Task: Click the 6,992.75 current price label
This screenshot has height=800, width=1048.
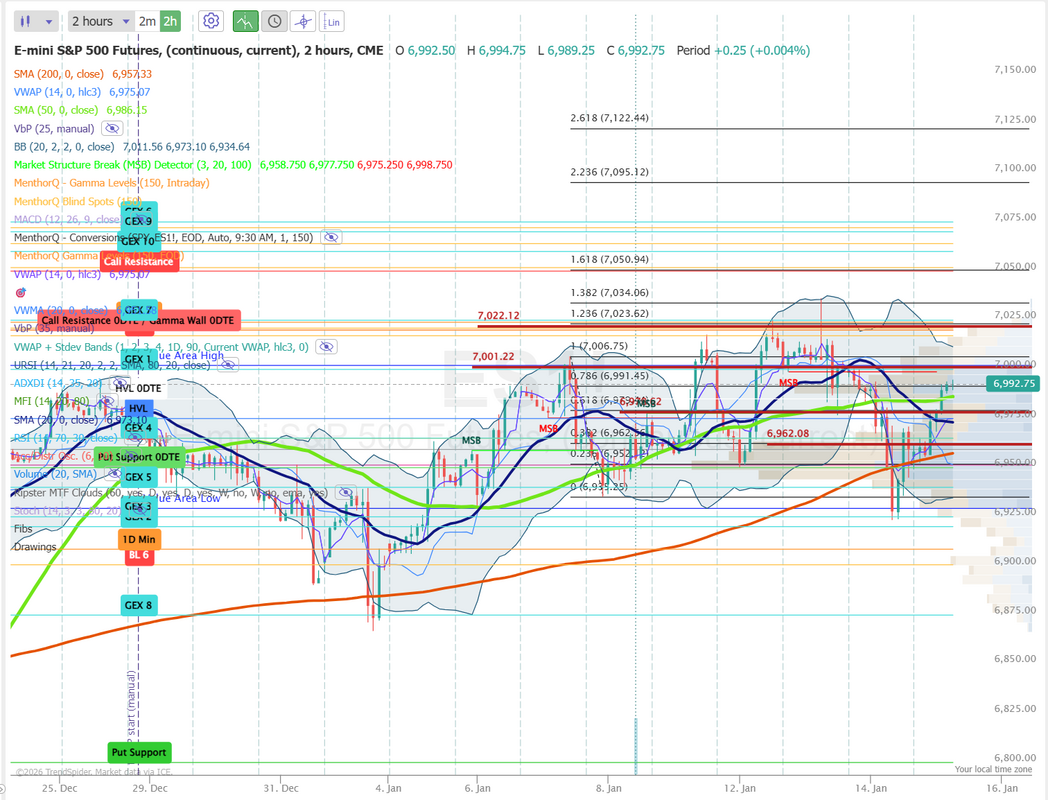Action: pos(1012,383)
